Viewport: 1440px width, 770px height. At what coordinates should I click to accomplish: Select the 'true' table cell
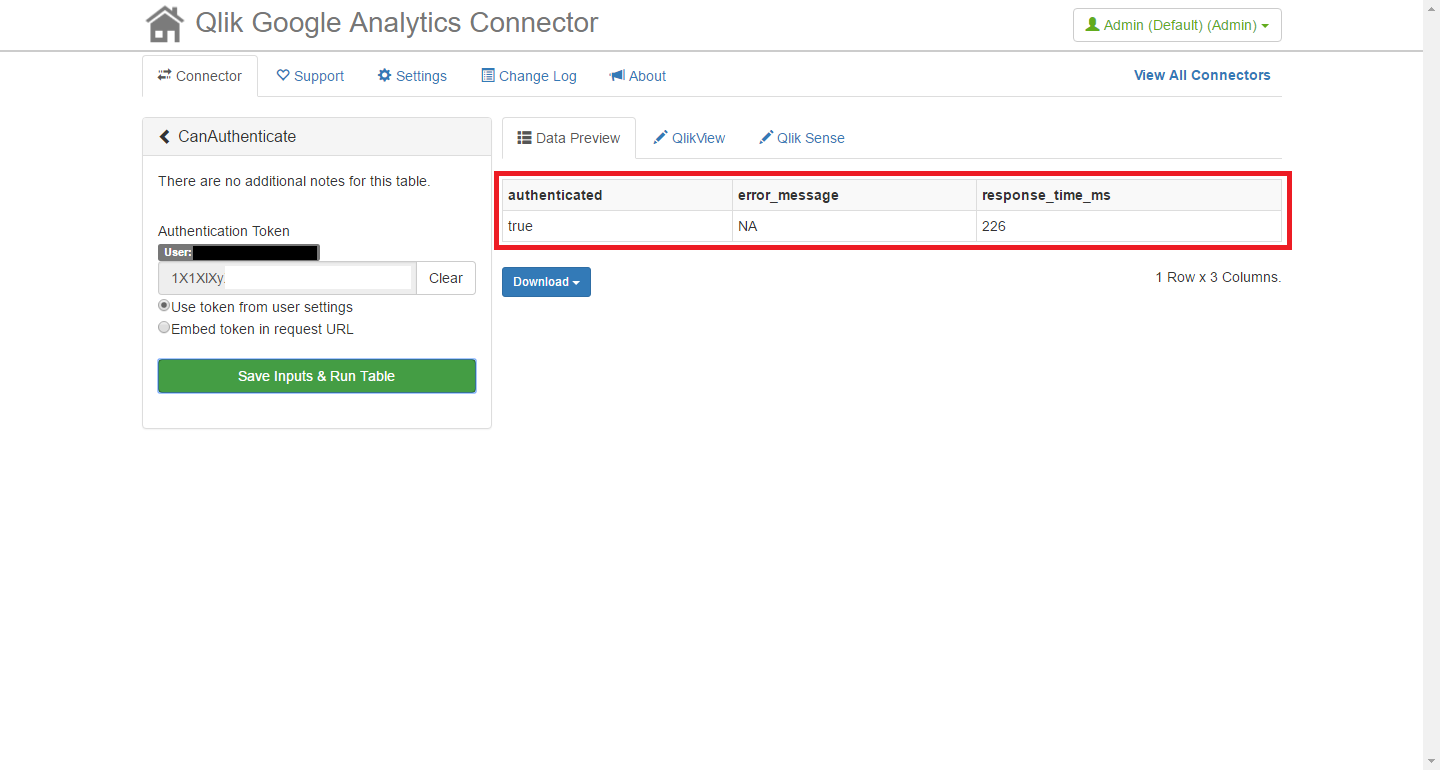(x=617, y=226)
